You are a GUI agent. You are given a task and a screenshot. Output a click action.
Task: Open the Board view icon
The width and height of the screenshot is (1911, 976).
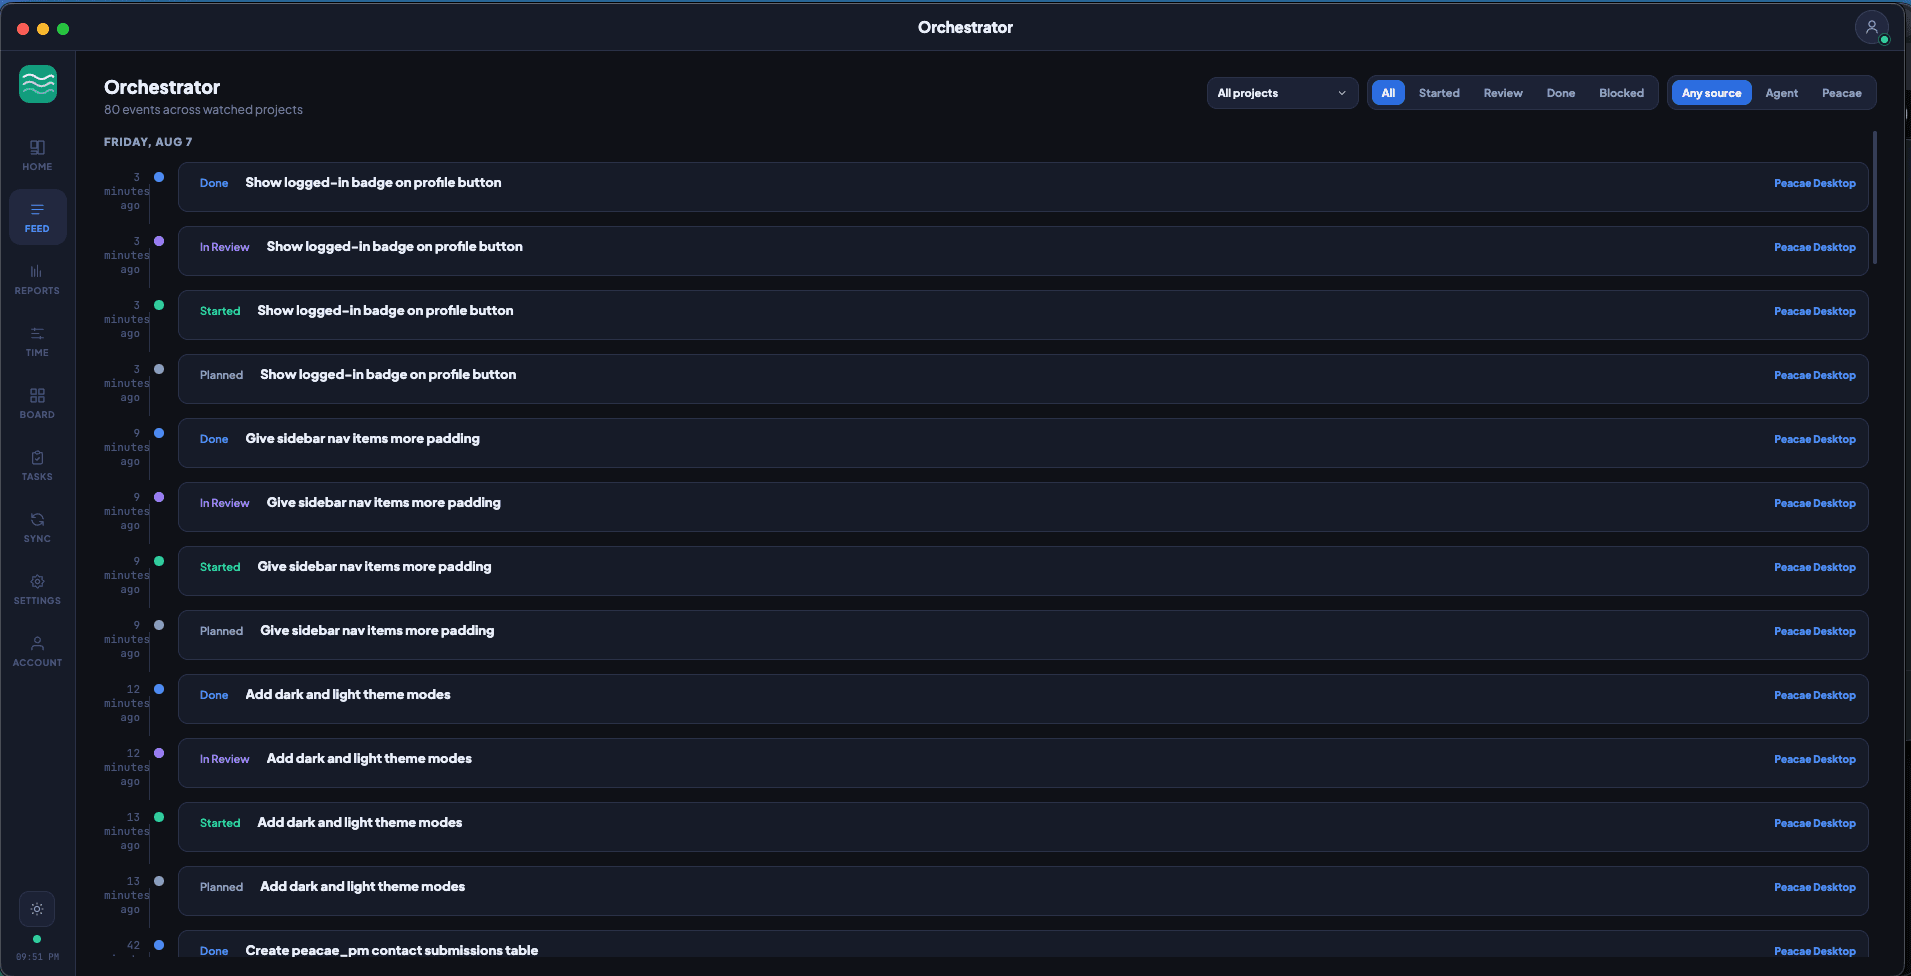coord(37,403)
